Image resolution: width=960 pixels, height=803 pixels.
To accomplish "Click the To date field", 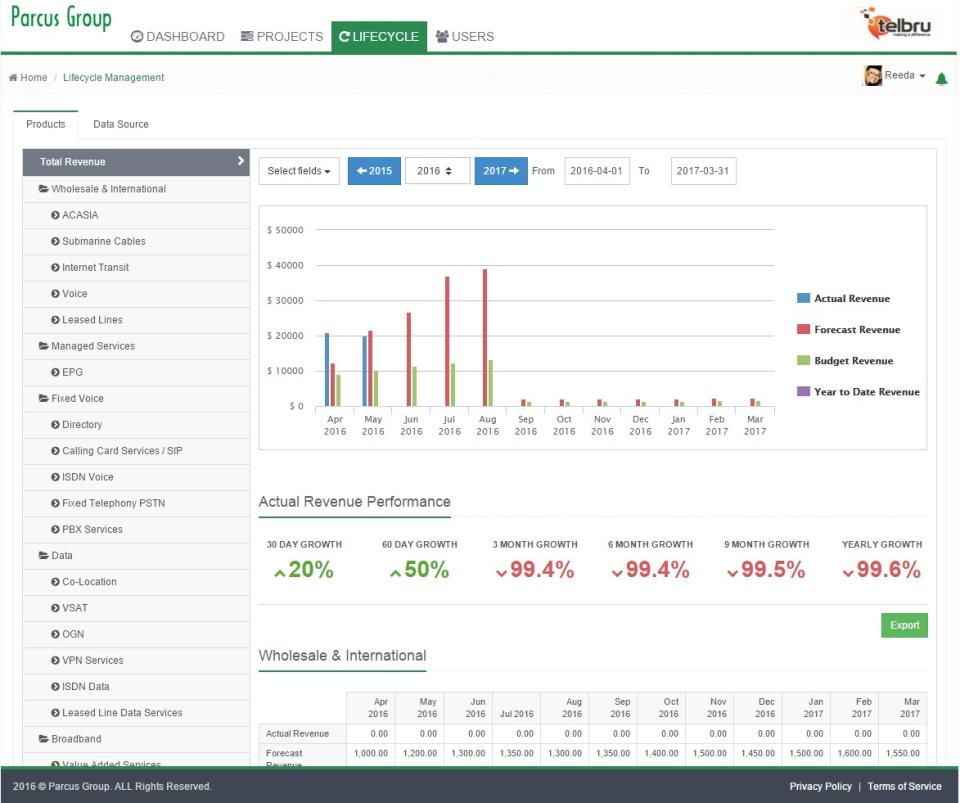I will (703, 171).
